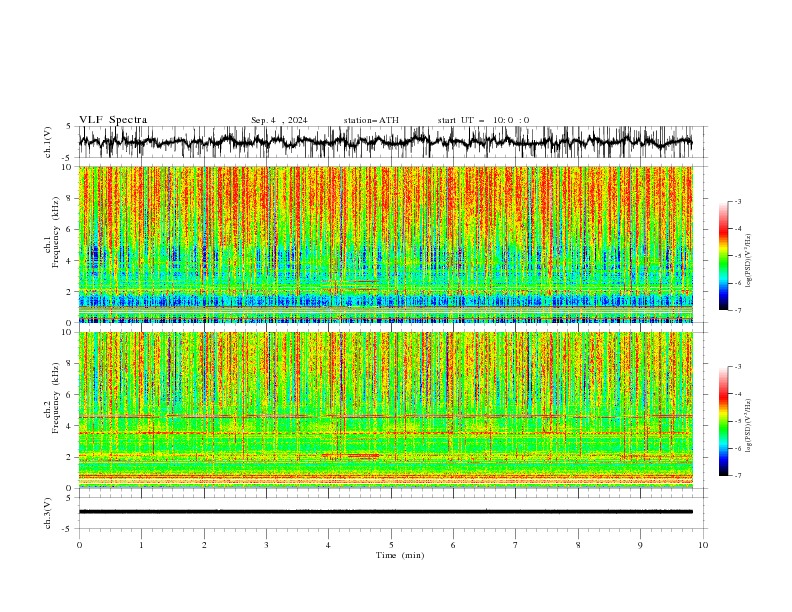Image resolution: width=792 pixels, height=612 pixels.
Task: Click the "2" kHz tick on ch.2 frequency axis
Action: coord(70,457)
